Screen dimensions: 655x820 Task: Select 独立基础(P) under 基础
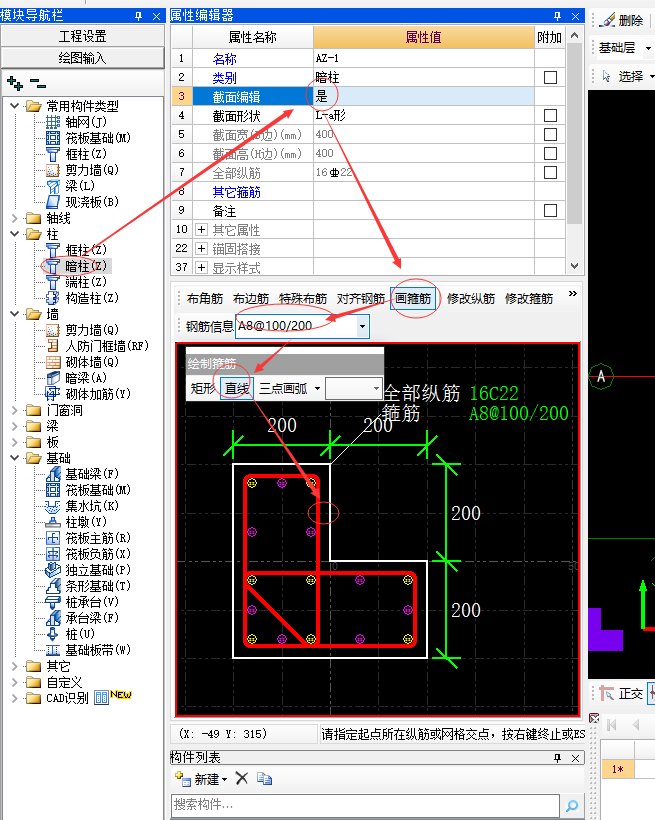tap(98, 570)
